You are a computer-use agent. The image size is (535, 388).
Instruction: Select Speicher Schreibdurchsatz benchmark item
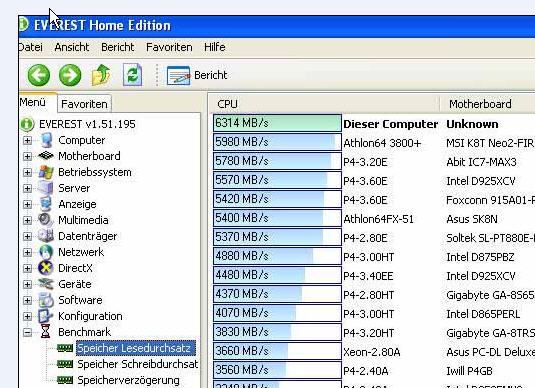click(x=138, y=364)
